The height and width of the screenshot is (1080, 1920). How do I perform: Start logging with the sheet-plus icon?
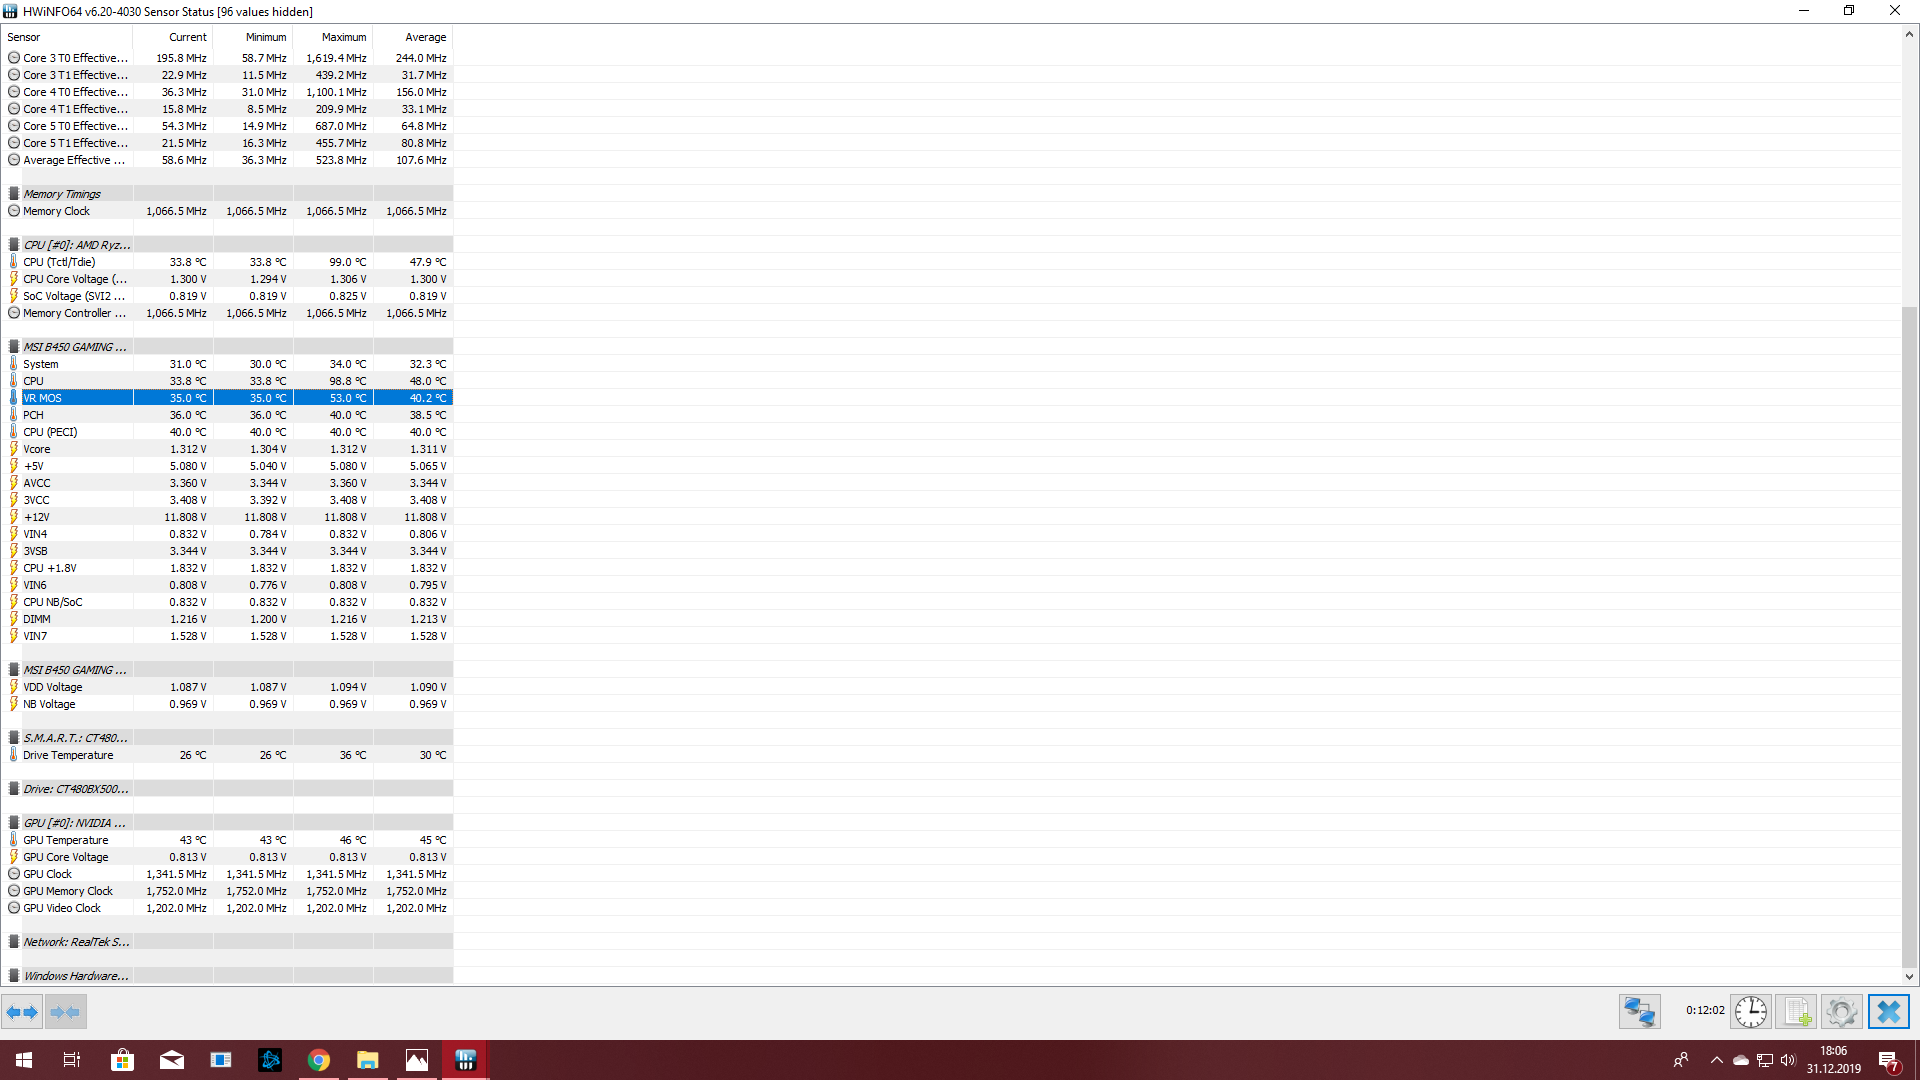pyautogui.click(x=1796, y=1011)
